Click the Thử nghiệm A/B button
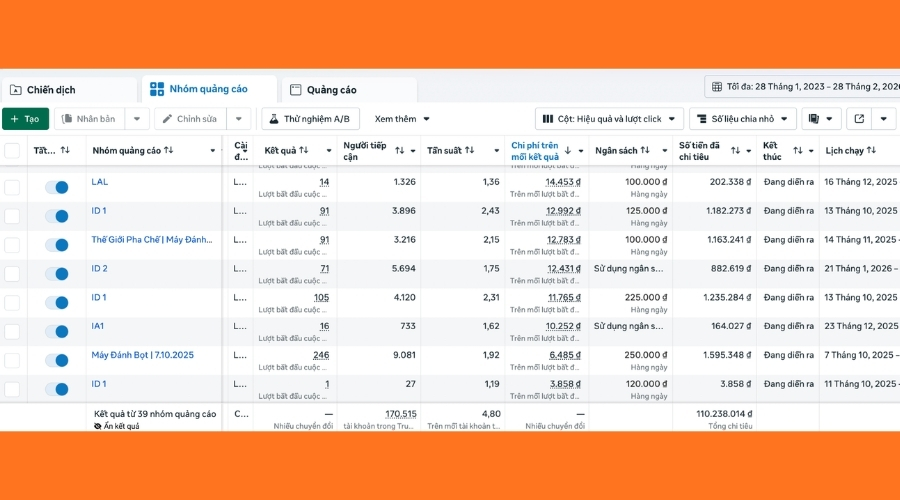The height and width of the screenshot is (500, 900). [x=310, y=119]
